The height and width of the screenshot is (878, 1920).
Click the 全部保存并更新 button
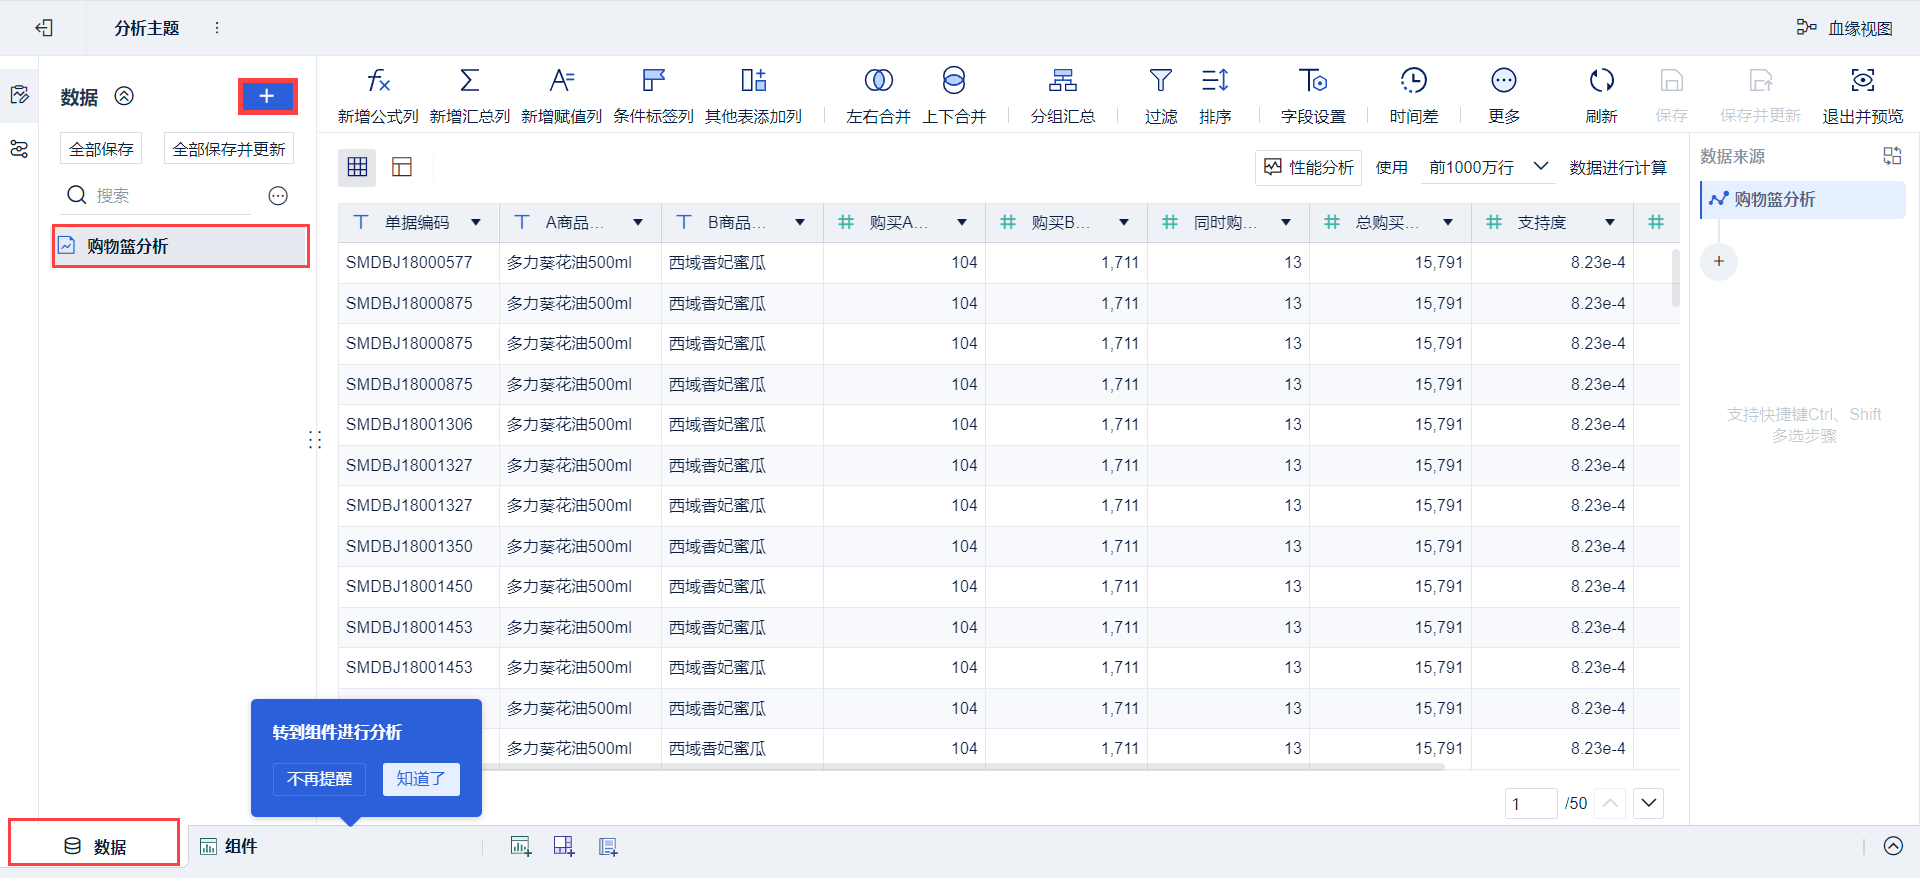pyautogui.click(x=229, y=149)
